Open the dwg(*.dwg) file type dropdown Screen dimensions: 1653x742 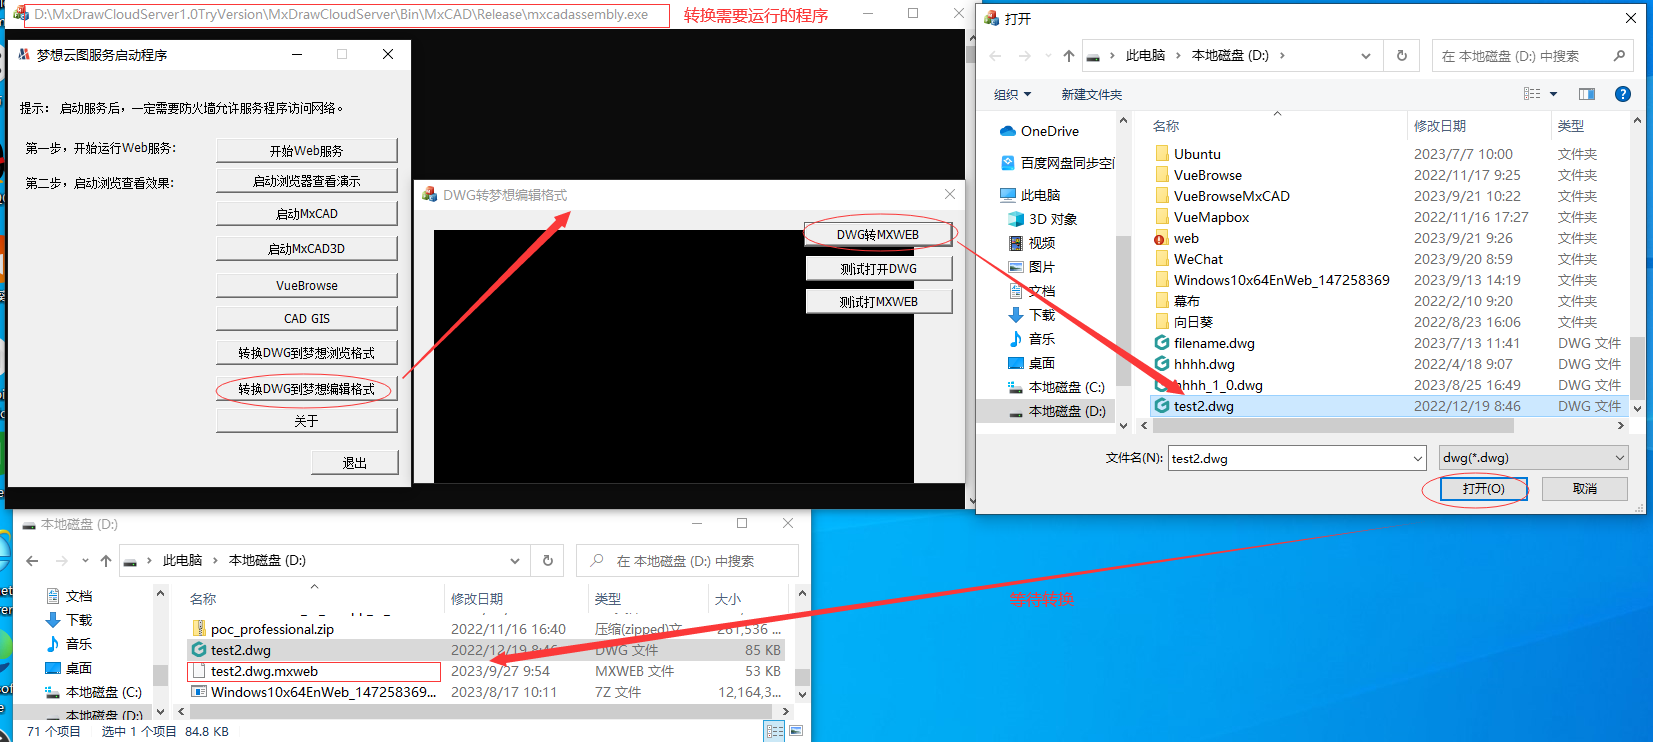pos(1533,458)
